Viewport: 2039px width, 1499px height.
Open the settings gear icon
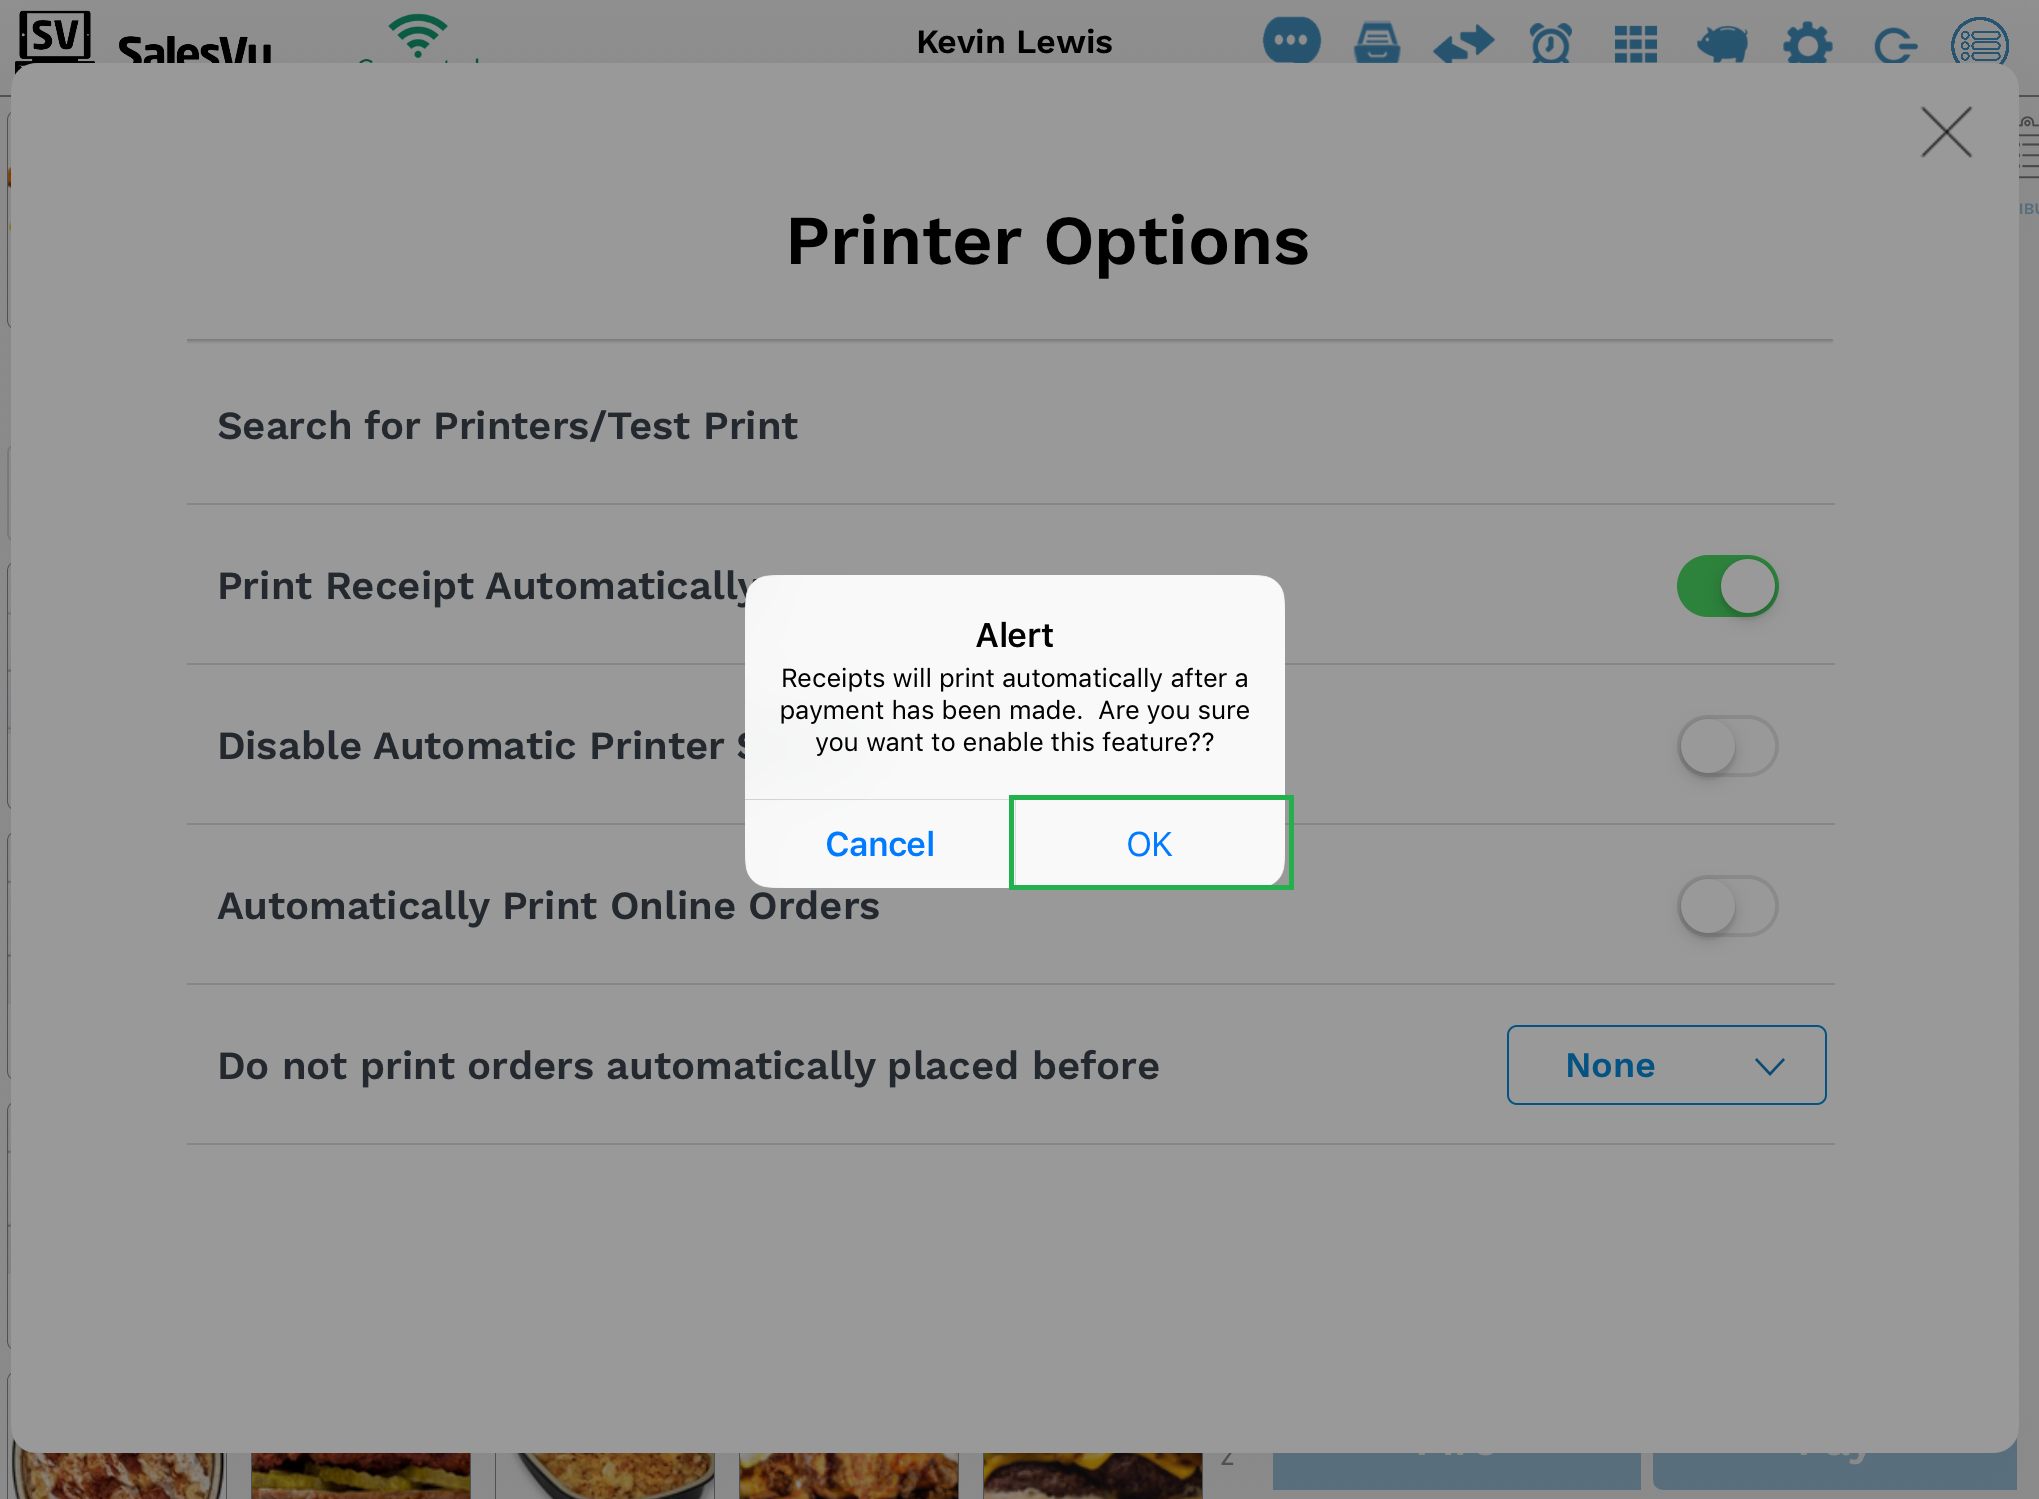pyautogui.click(x=1807, y=44)
